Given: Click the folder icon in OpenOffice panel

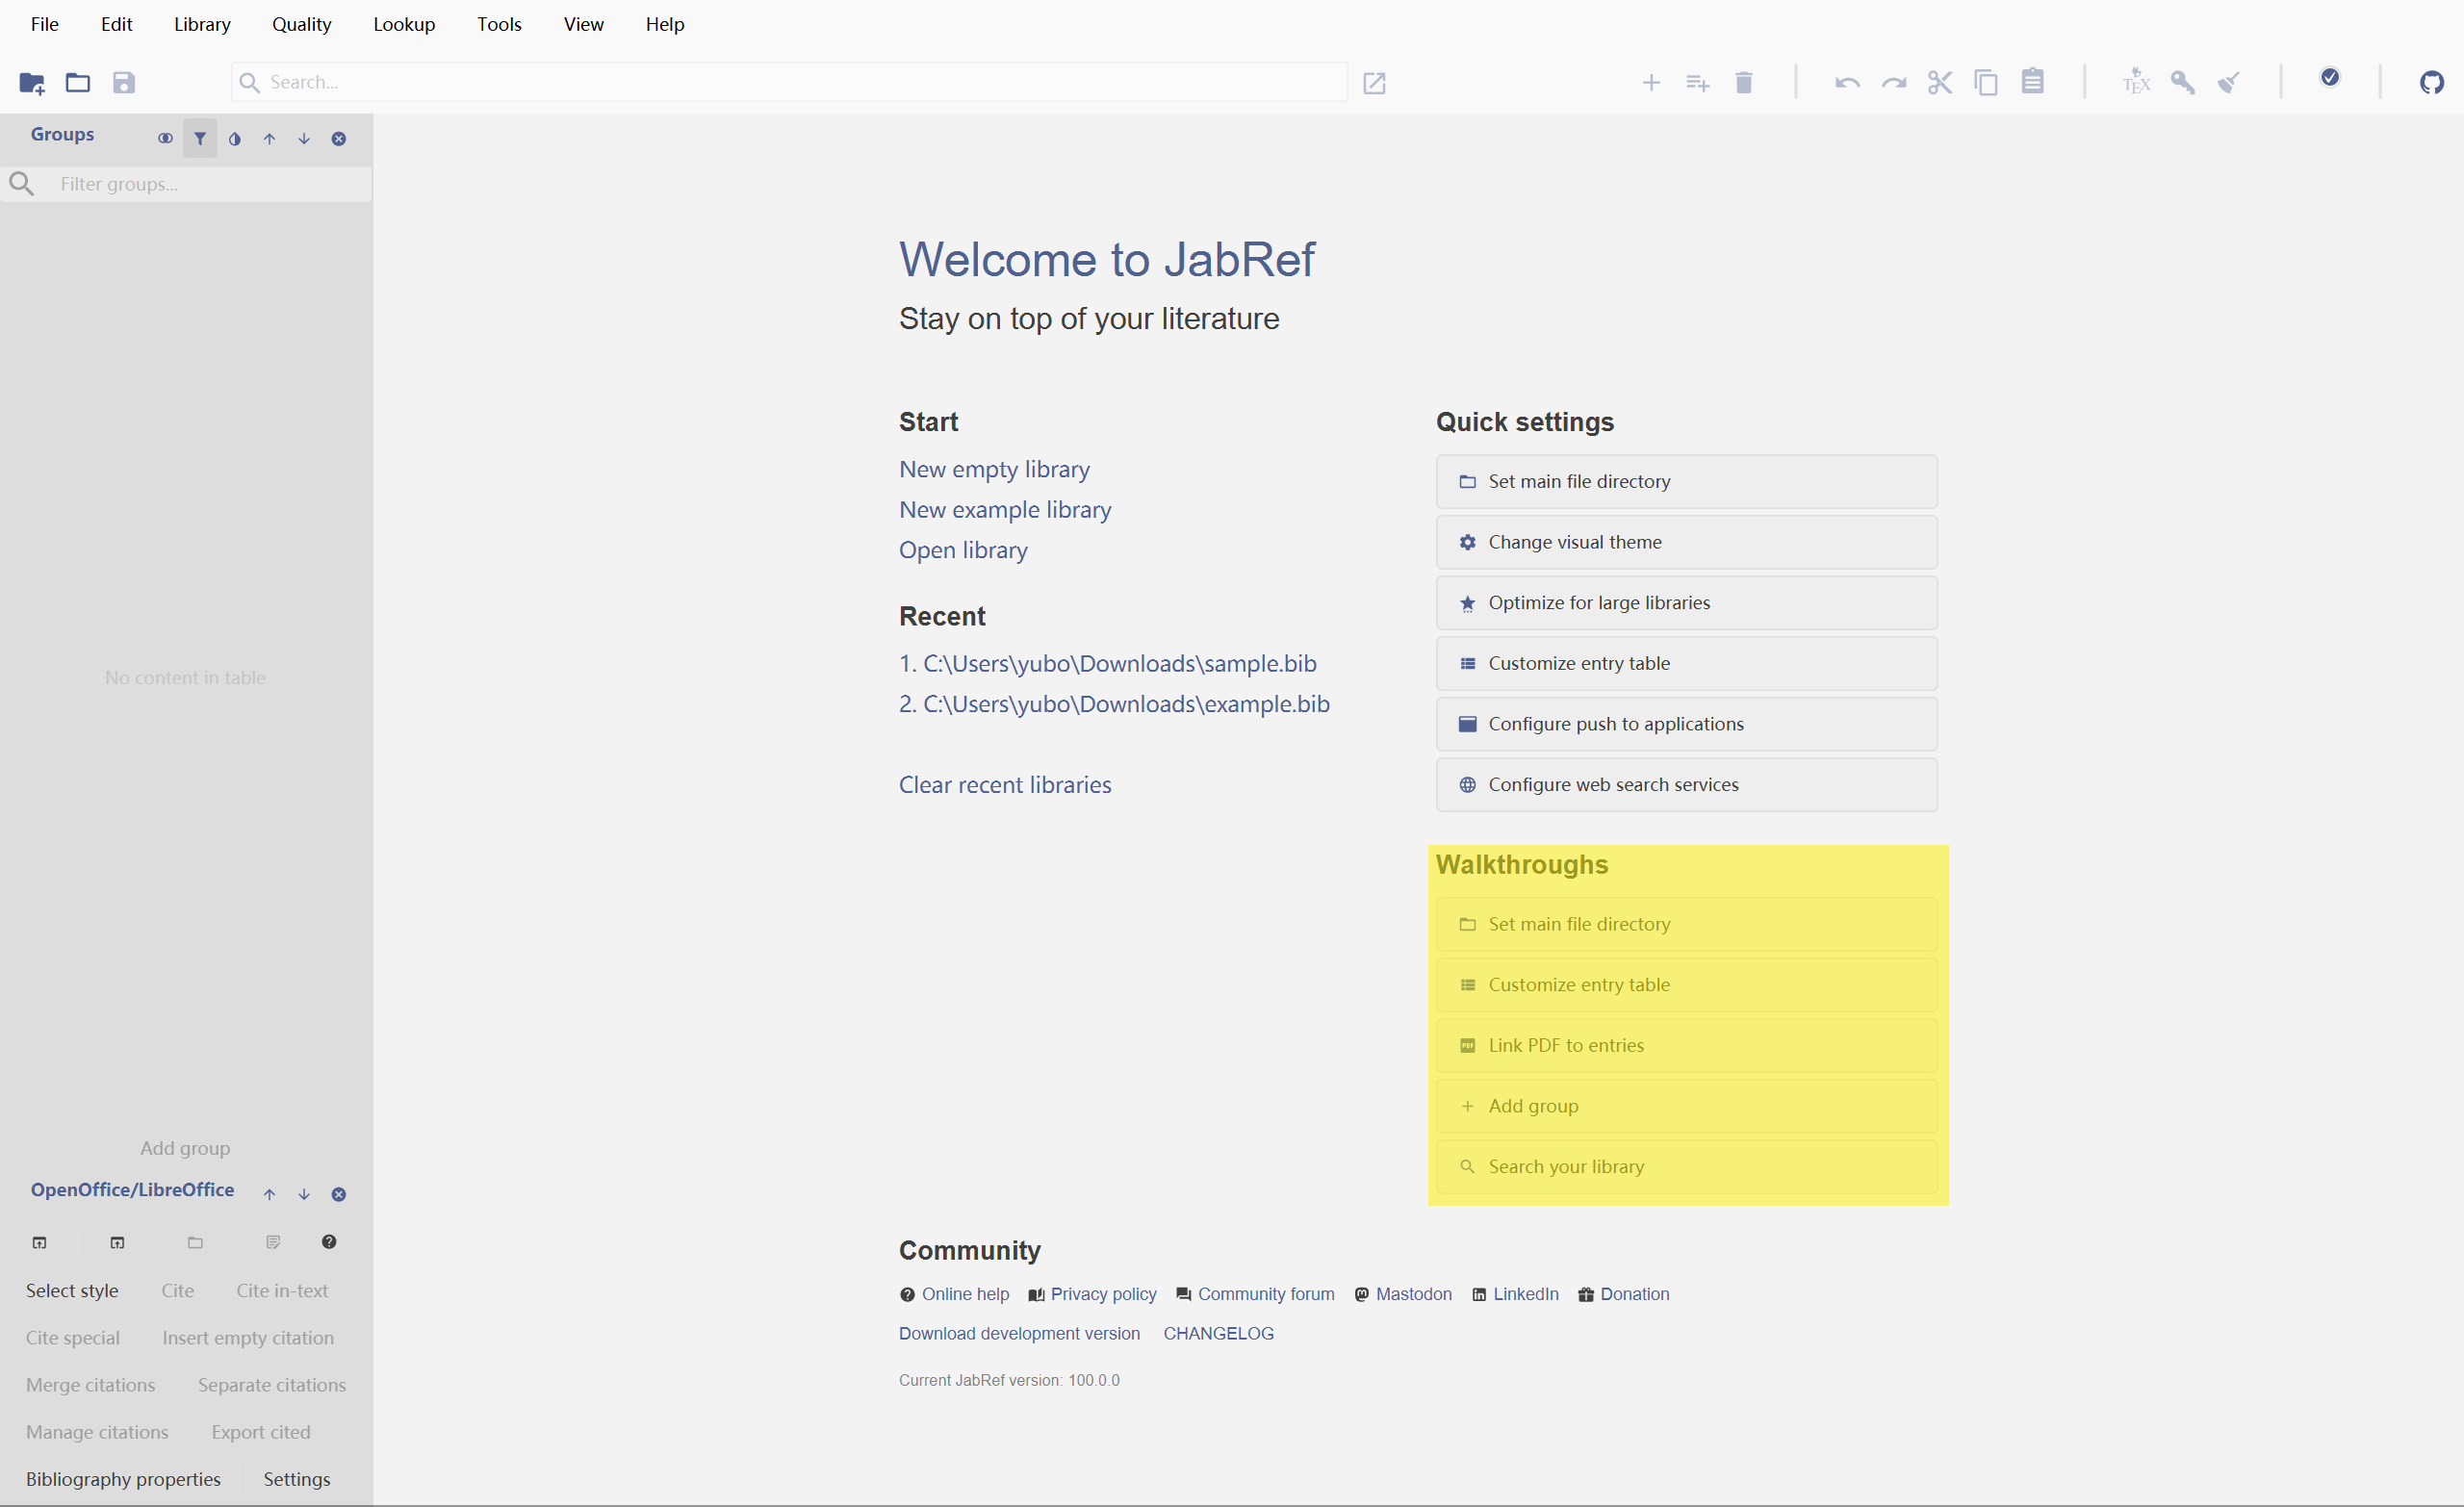Looking at the screenshot, I should [x=195, y=1243].
